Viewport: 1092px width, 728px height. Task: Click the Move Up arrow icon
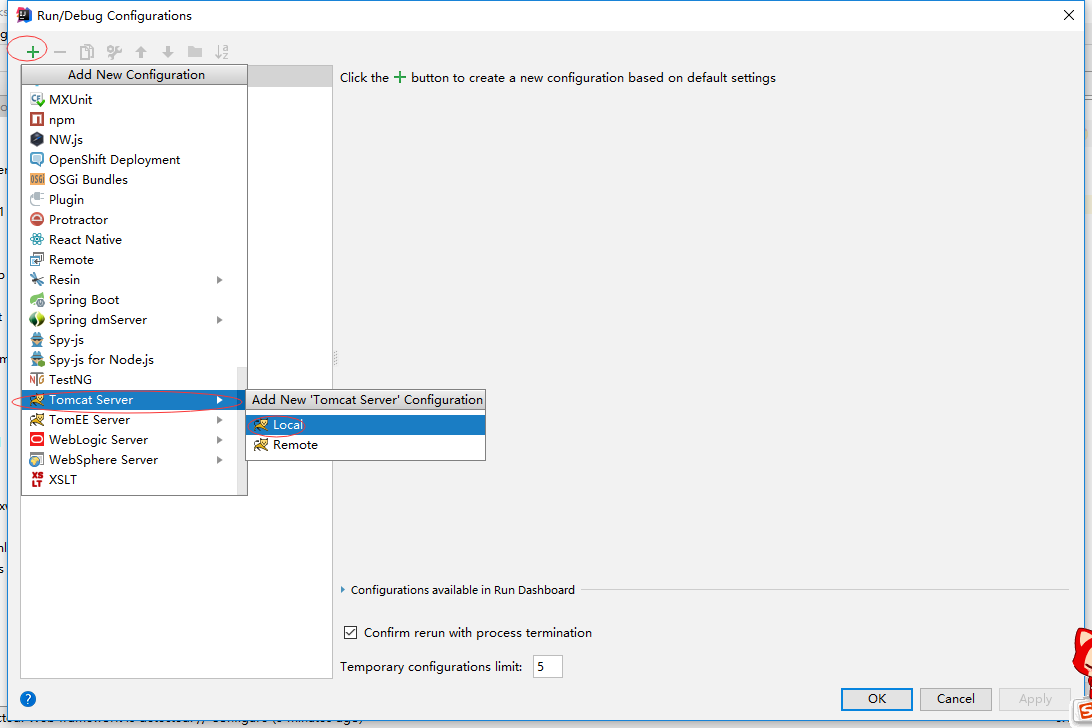pos(141,52)
